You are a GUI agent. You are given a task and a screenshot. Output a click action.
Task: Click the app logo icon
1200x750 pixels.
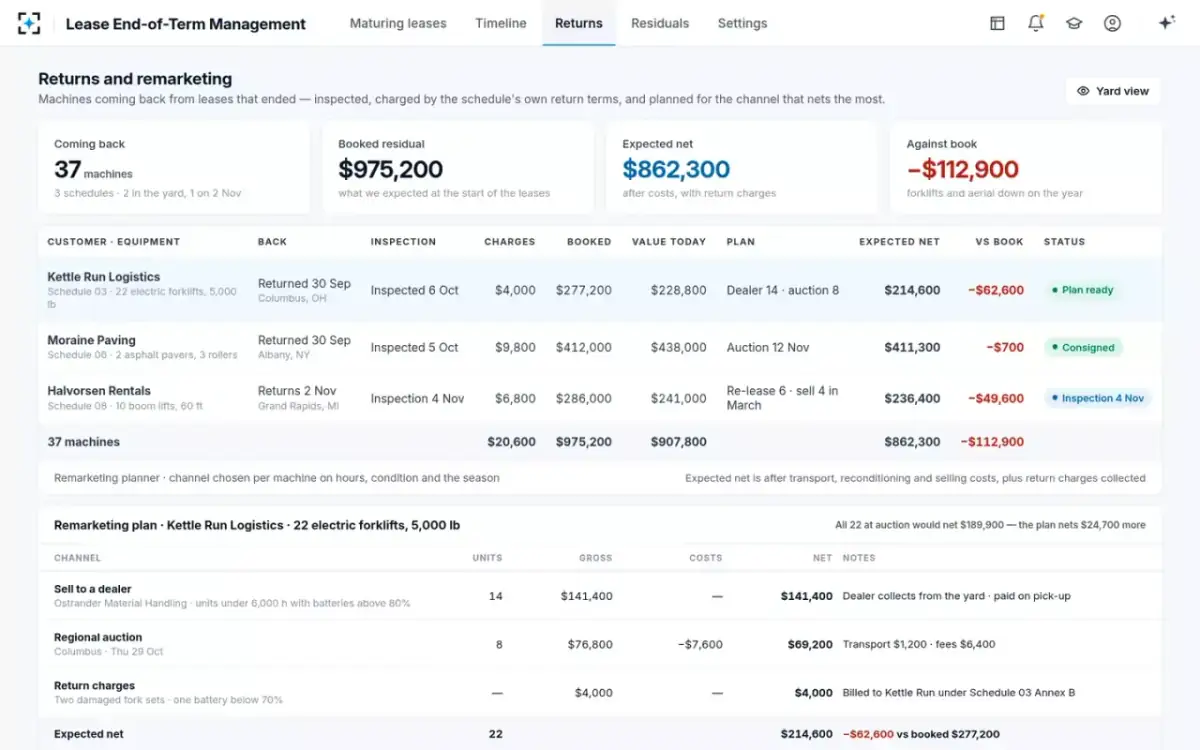tap(29, 23)
